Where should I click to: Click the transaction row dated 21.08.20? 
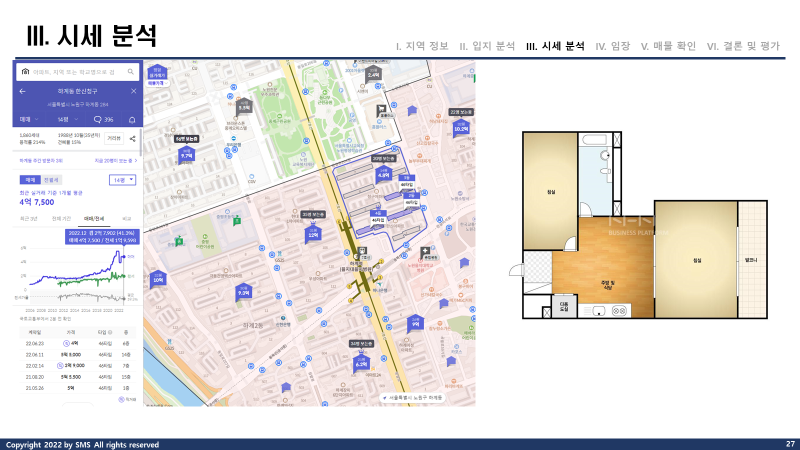pyautogui.click(x=76, y=377)
